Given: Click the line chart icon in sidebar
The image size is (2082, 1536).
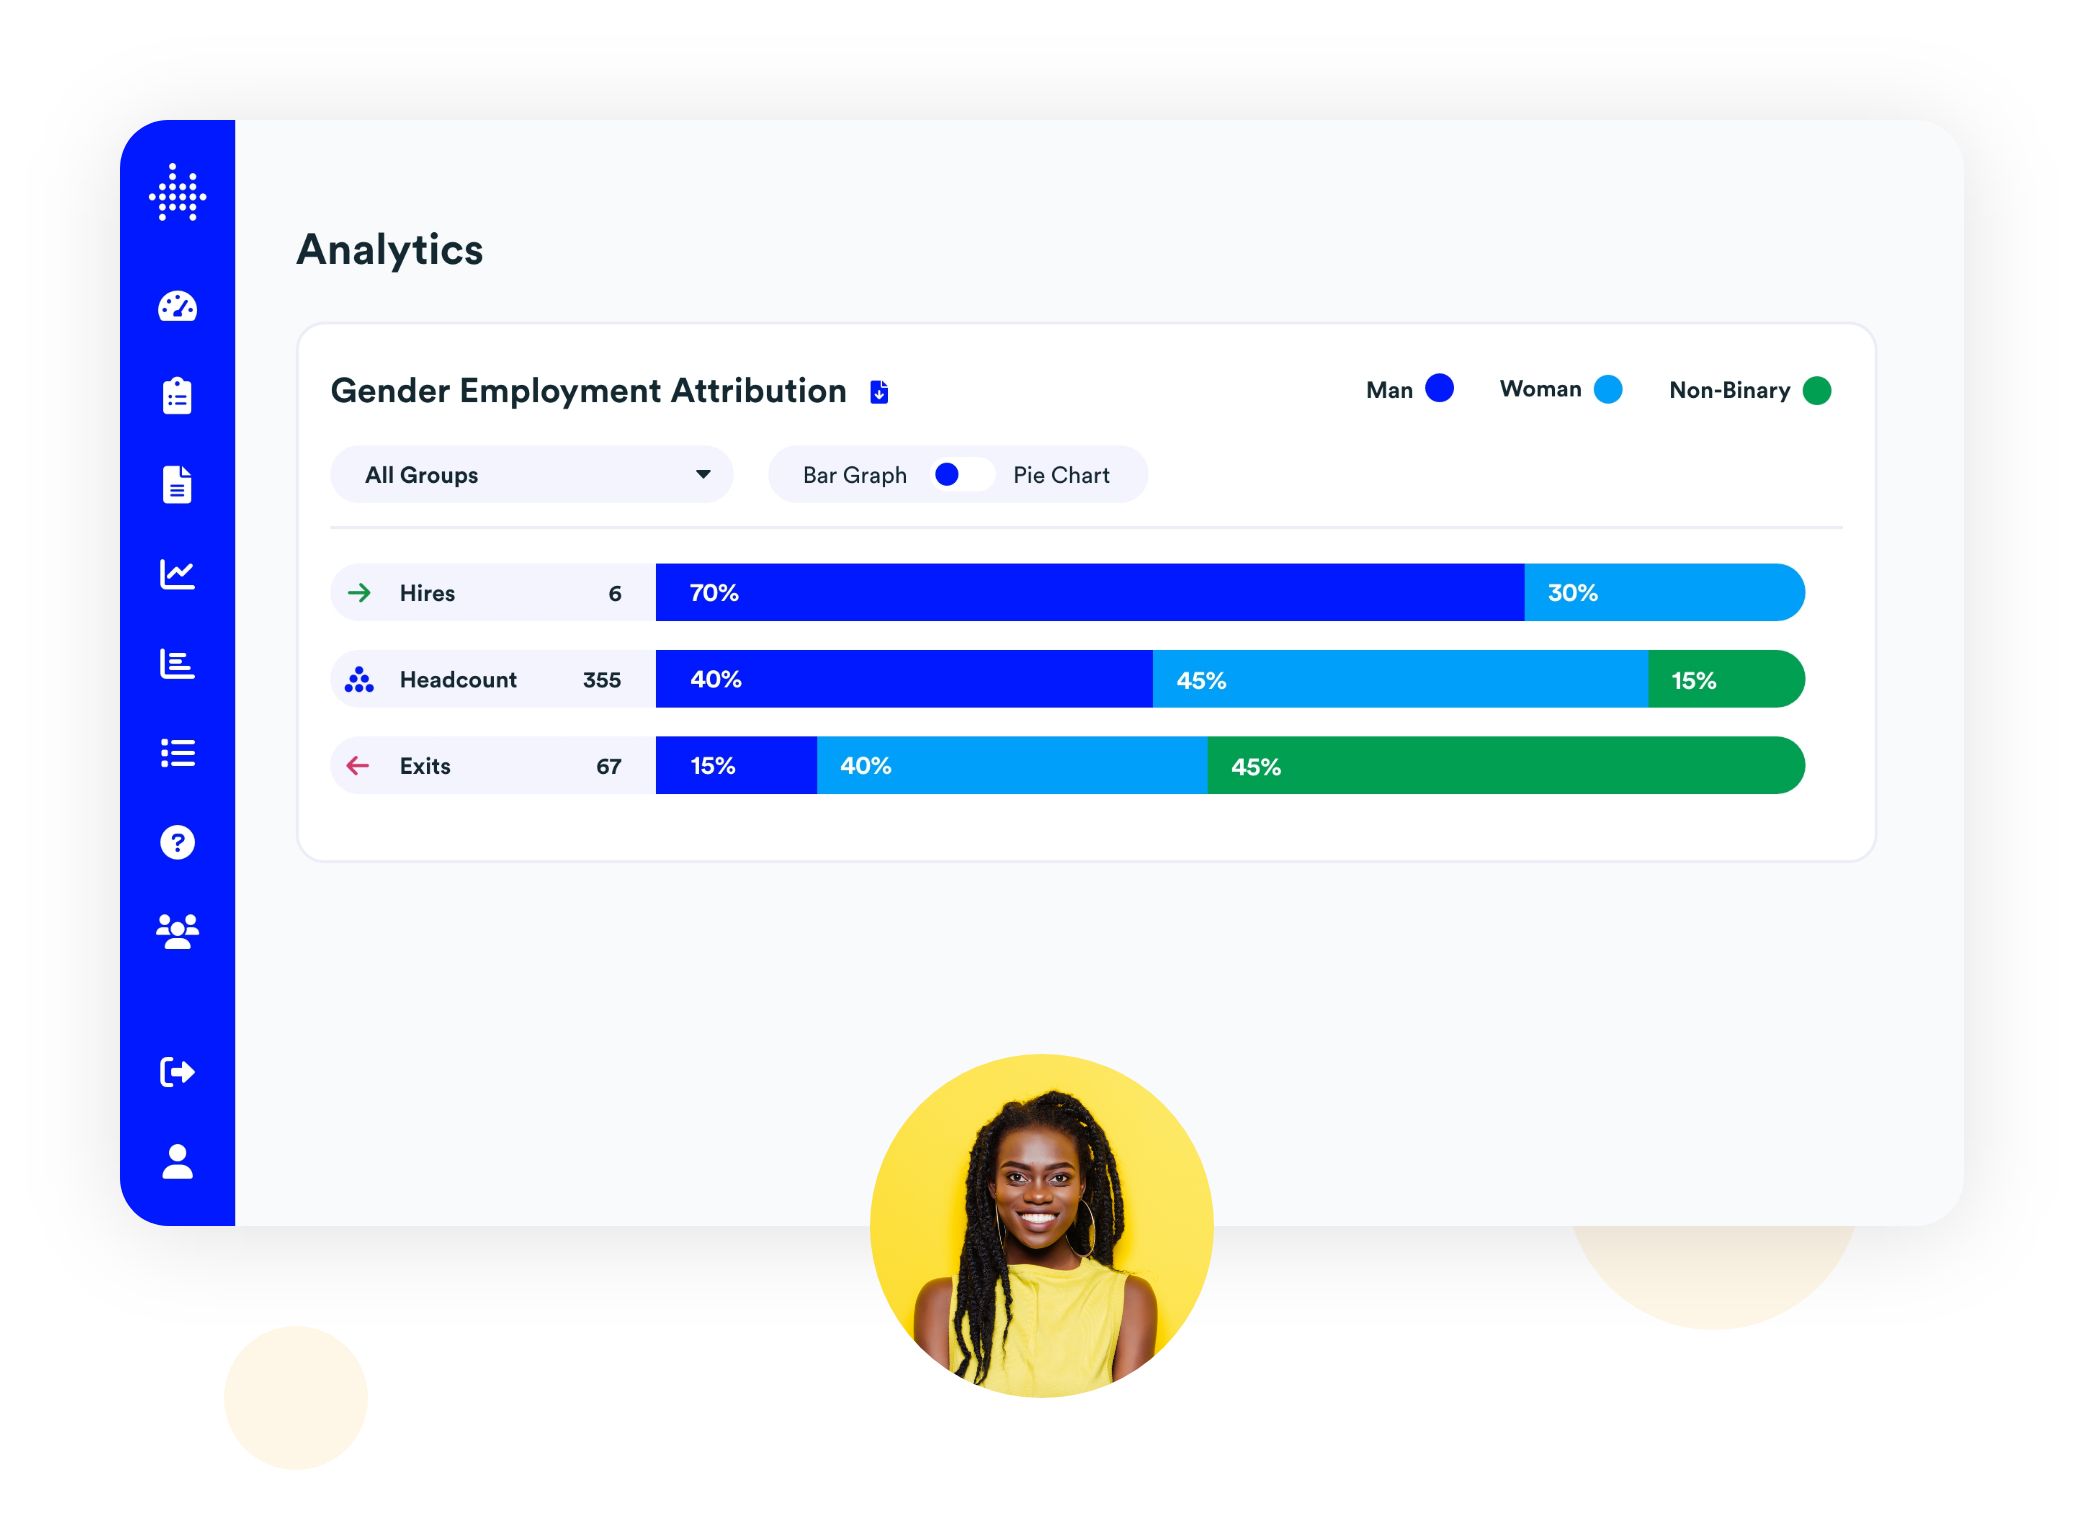Looking at the screenshot, I should 178,574.
